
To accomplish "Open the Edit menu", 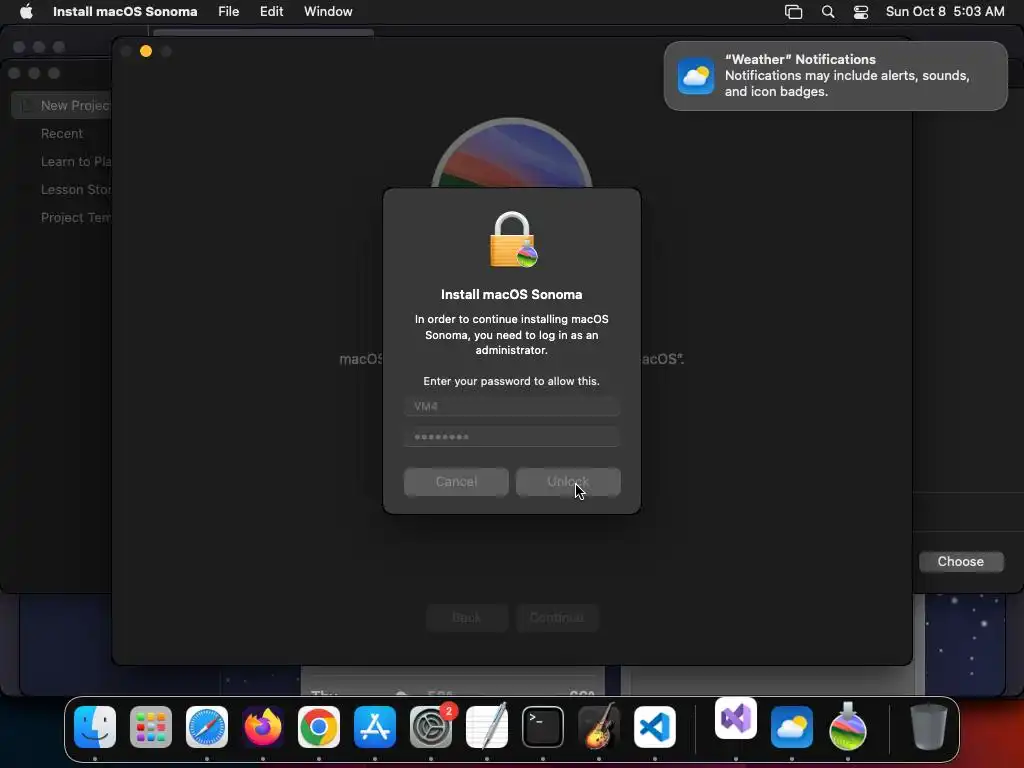I will click(x=271, y=11).
